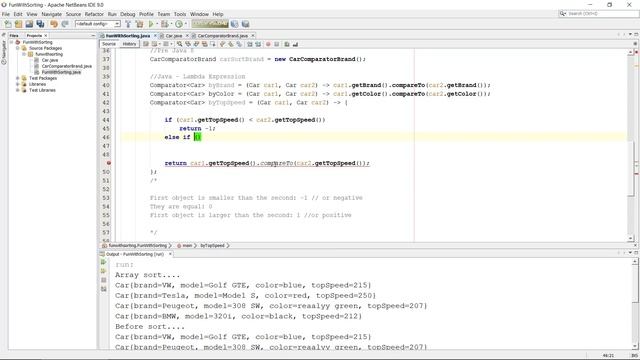
Task: Switch to the Projects panel tab
Action: [x=34, y=36]
